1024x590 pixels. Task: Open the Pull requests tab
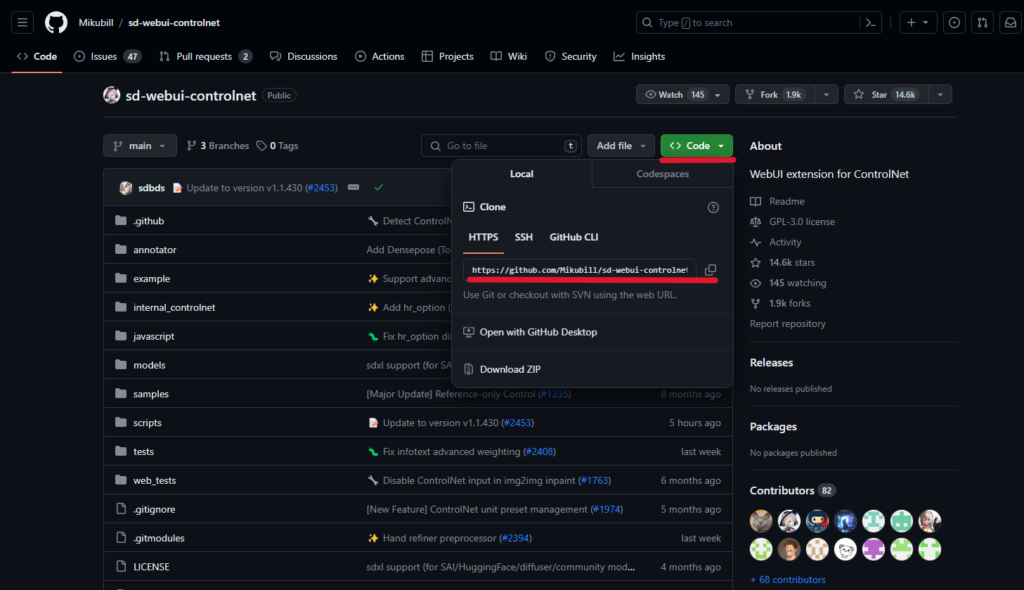[x=204, y=56]
